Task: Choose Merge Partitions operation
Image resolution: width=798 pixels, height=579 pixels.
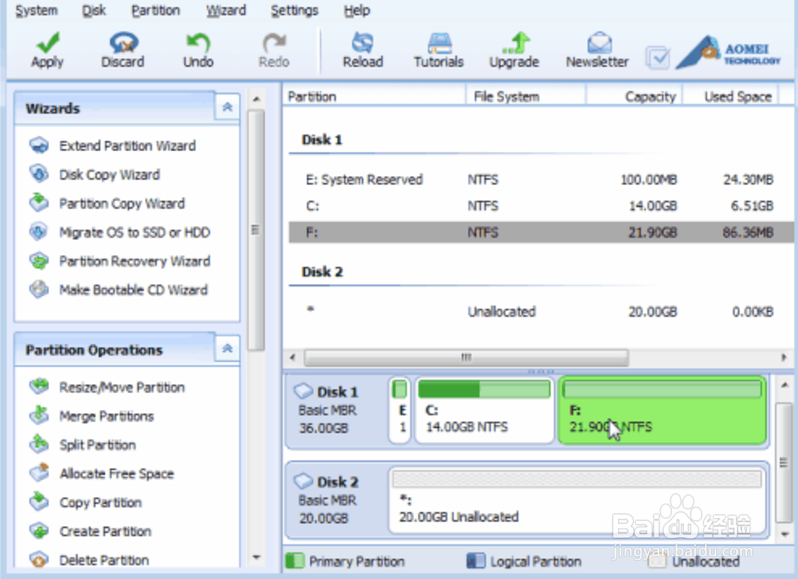Action: [106, 416]
